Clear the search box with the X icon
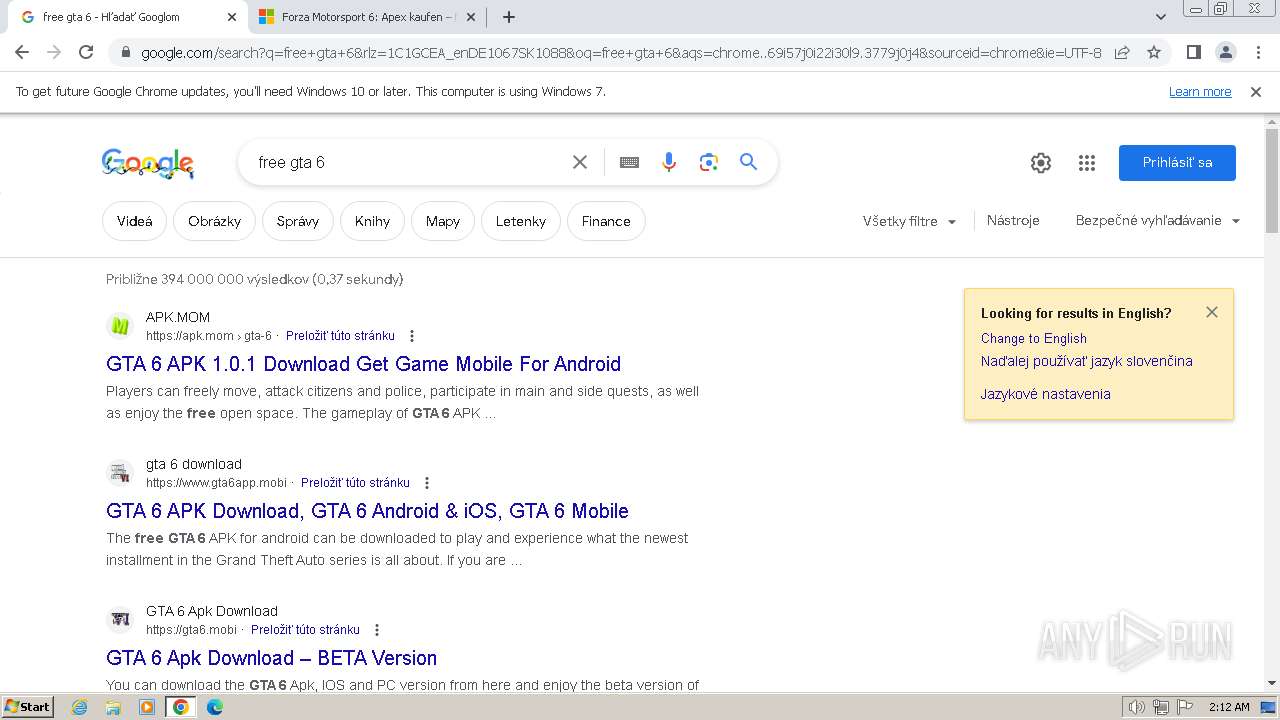1280x720 pixels. point(579,162)
